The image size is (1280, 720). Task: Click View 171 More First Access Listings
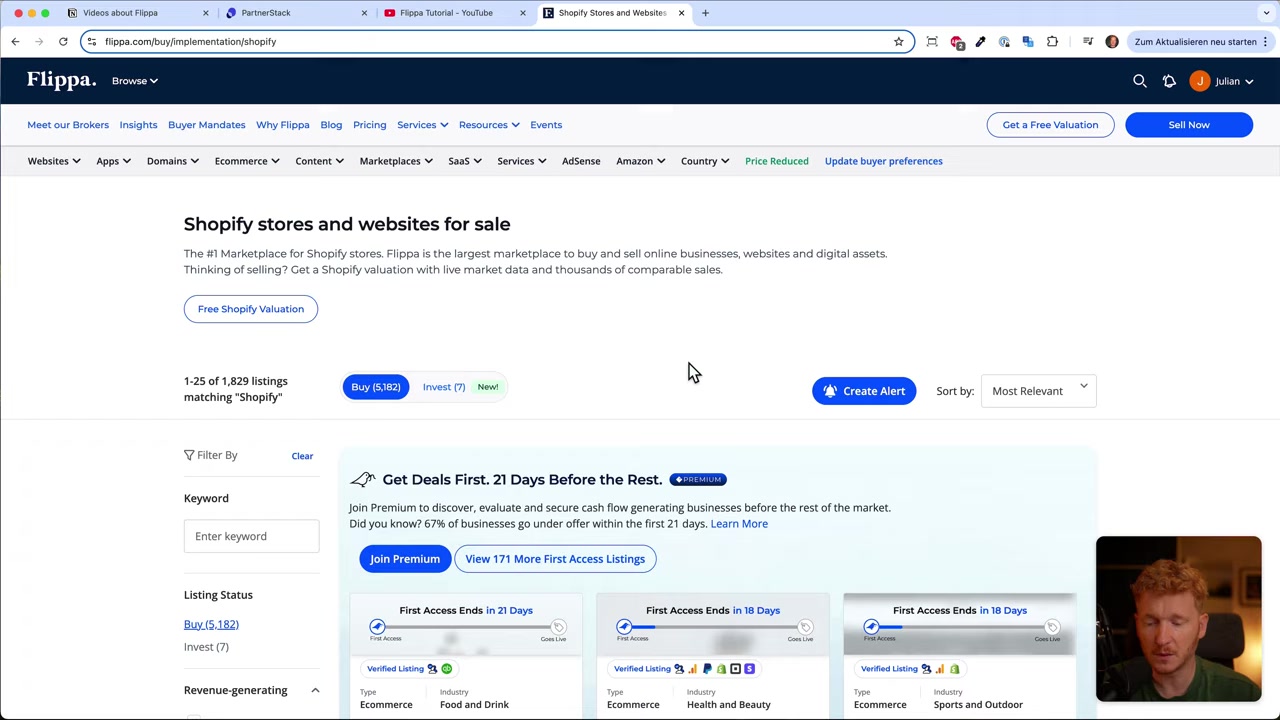coord(555,559)
